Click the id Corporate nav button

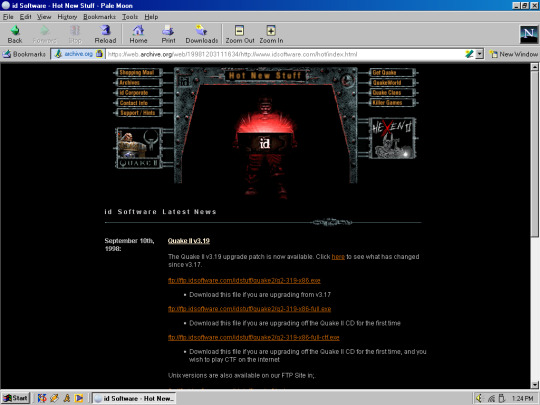(138, 92)
